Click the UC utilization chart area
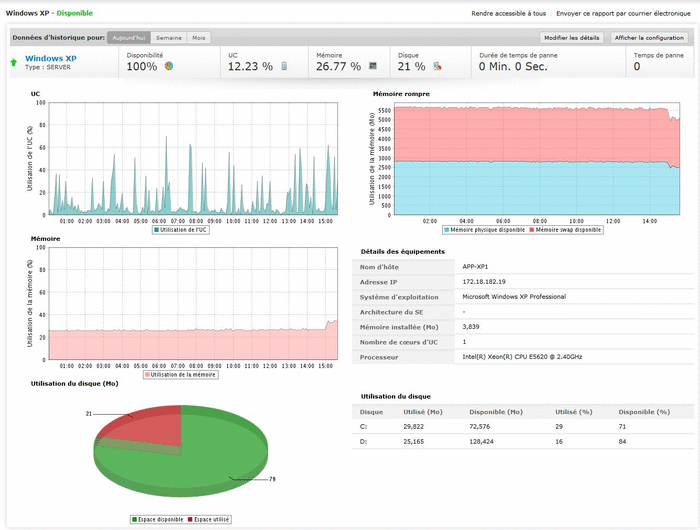The image size is (700, 530). click(193, 159)
